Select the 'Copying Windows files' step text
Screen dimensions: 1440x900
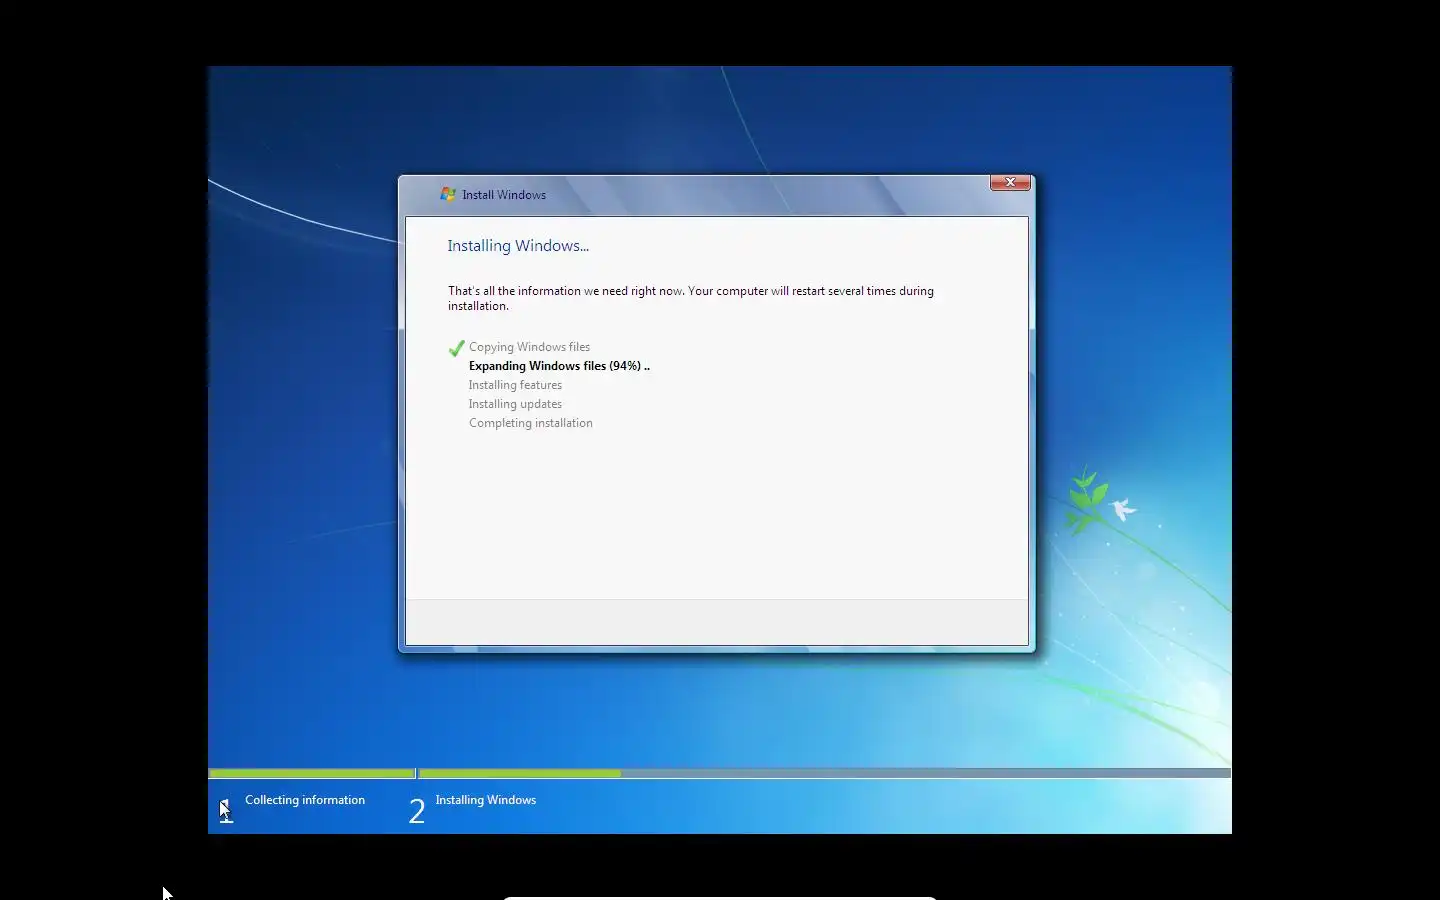coord(529,347)
